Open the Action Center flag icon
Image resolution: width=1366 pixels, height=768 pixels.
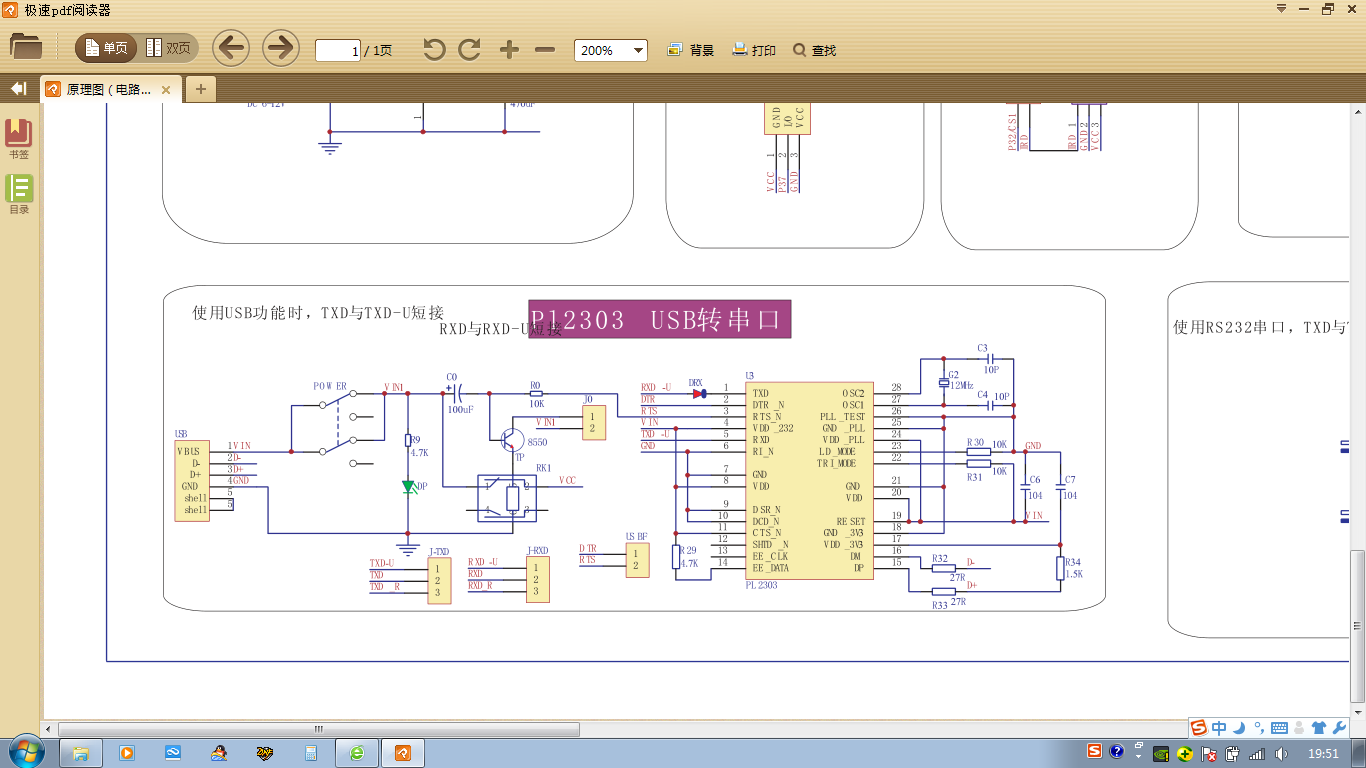point(1209,753)
